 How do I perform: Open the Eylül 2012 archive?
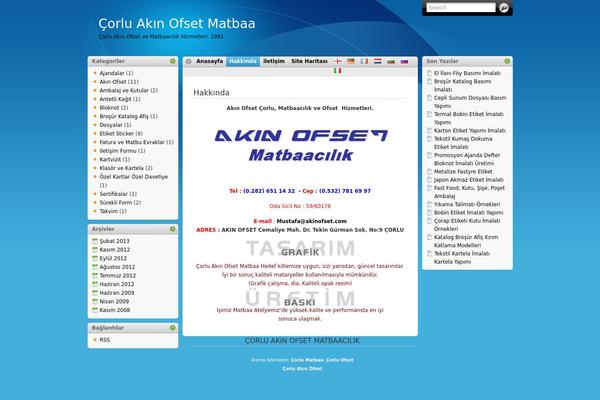(113, 258)
